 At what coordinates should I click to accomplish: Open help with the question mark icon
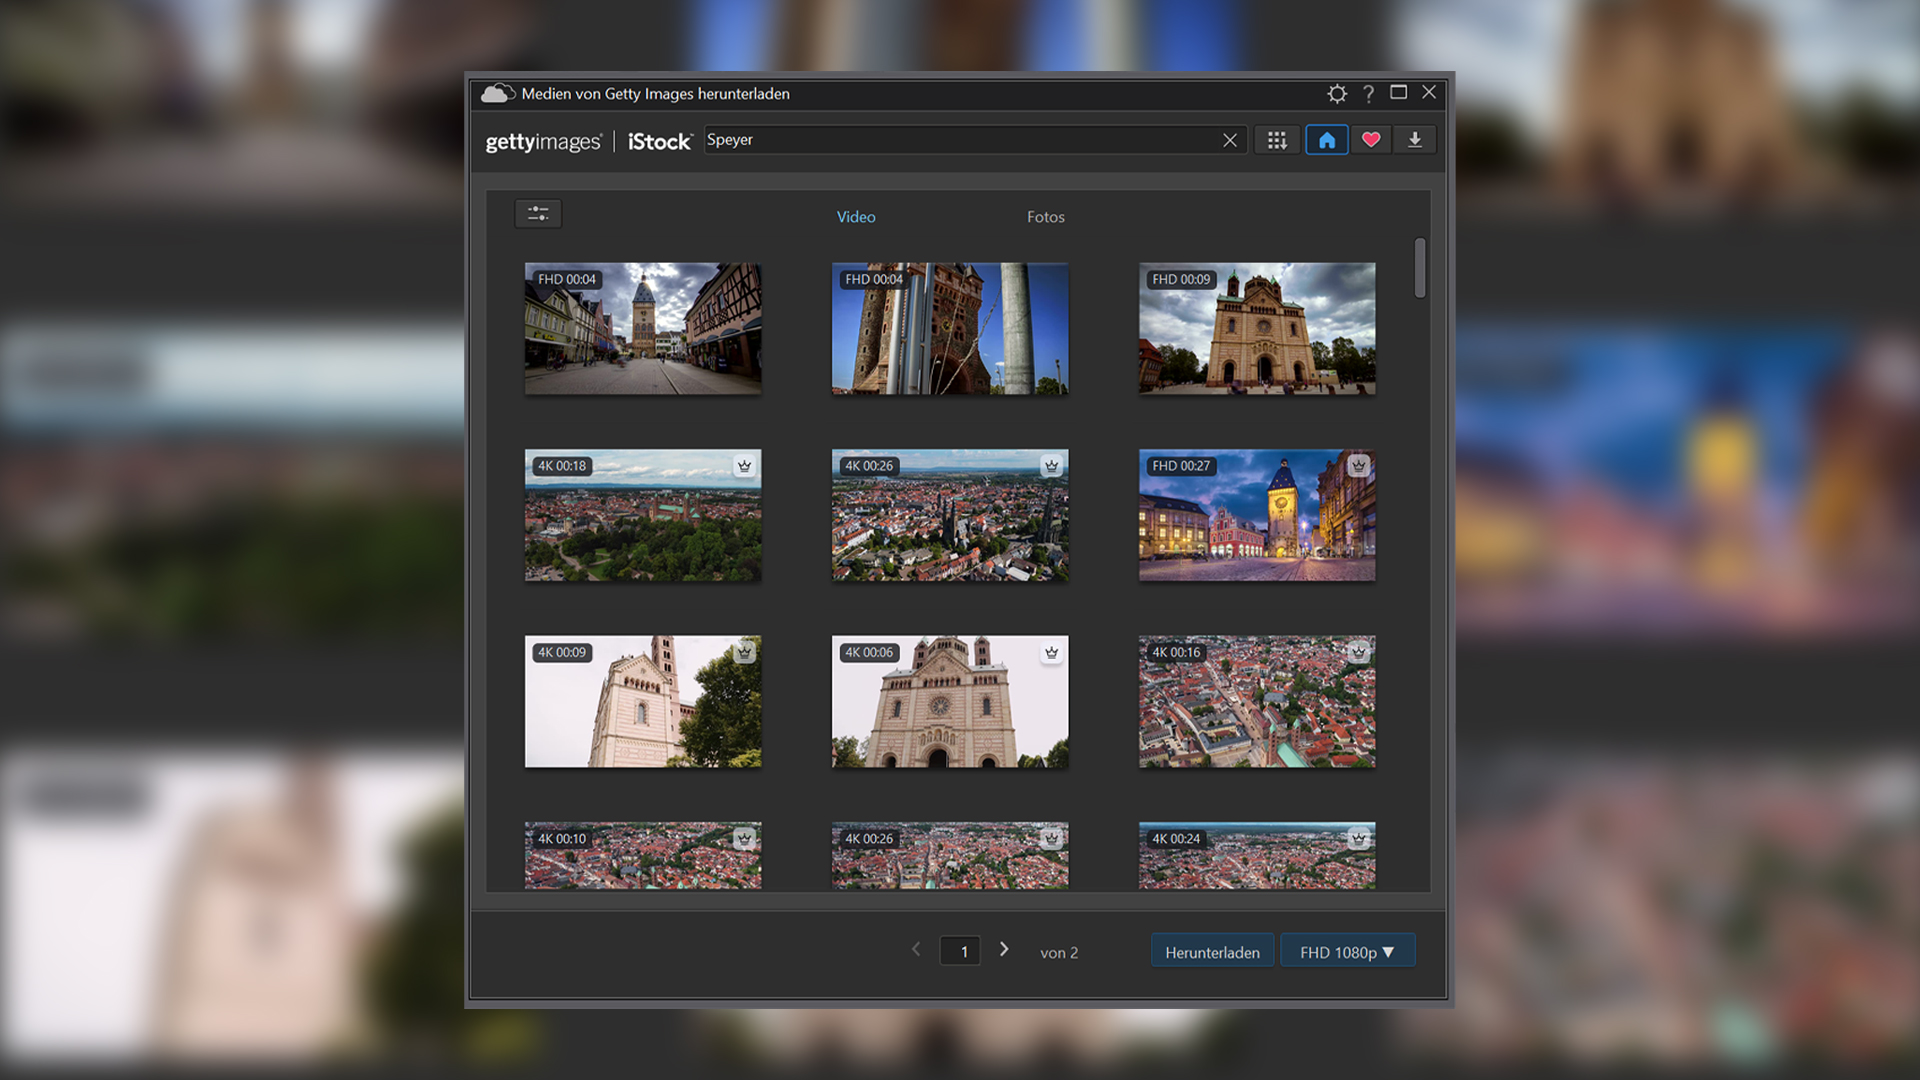point(1368,94)
